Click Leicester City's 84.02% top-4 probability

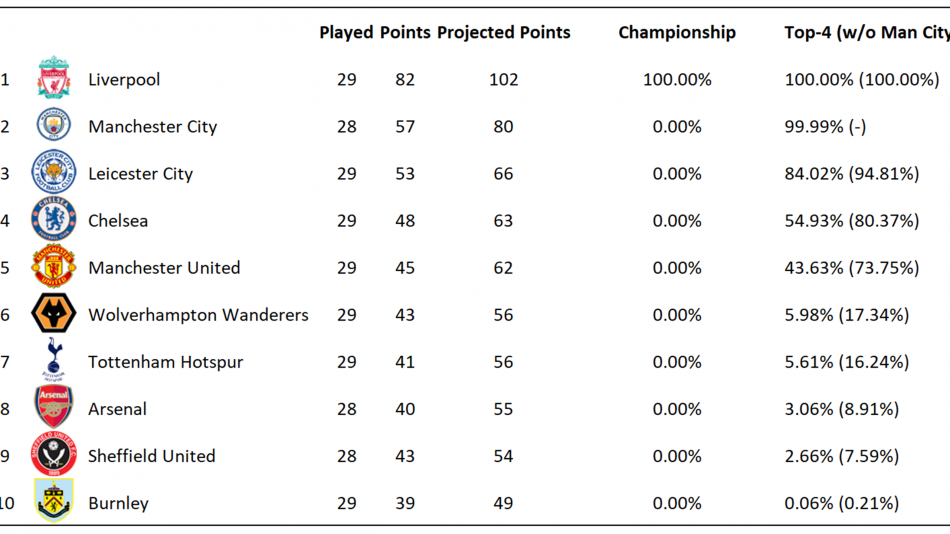tap(814, 174)
